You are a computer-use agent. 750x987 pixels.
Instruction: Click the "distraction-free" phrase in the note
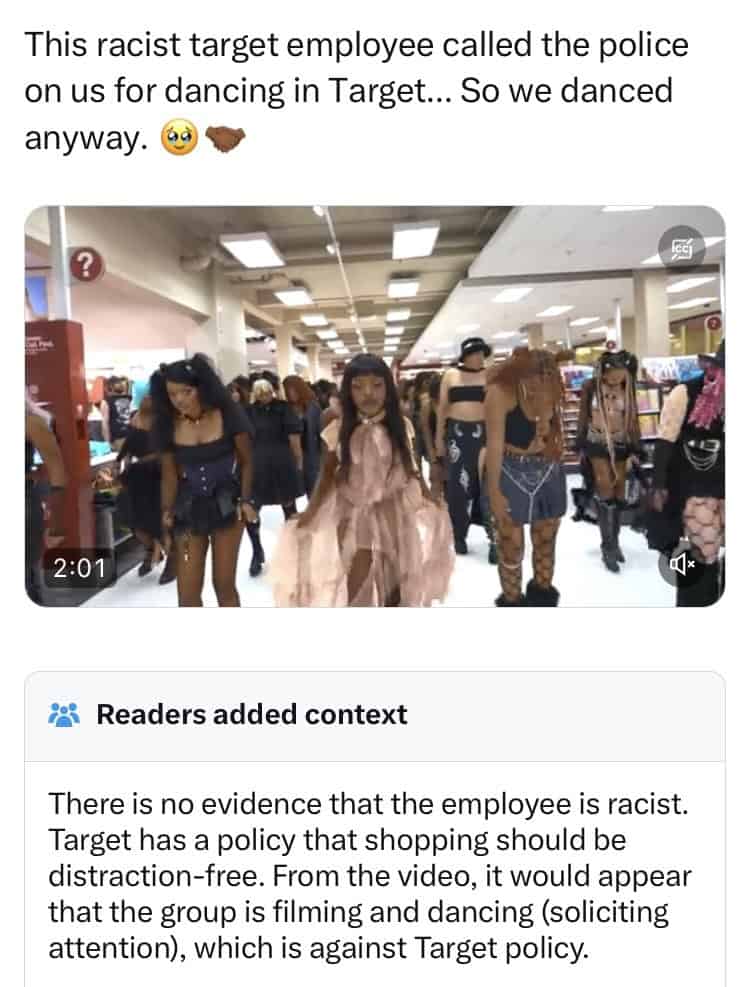[154, 876]
